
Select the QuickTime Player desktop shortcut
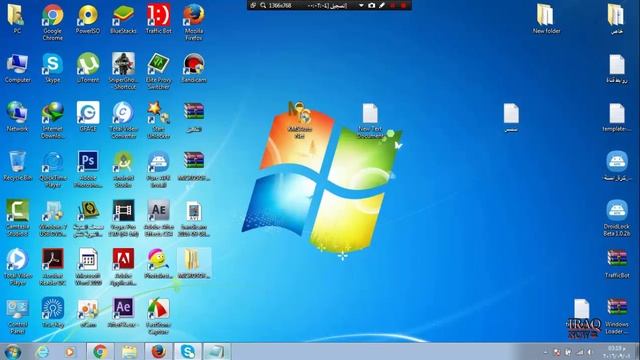[x=53, y=168]
